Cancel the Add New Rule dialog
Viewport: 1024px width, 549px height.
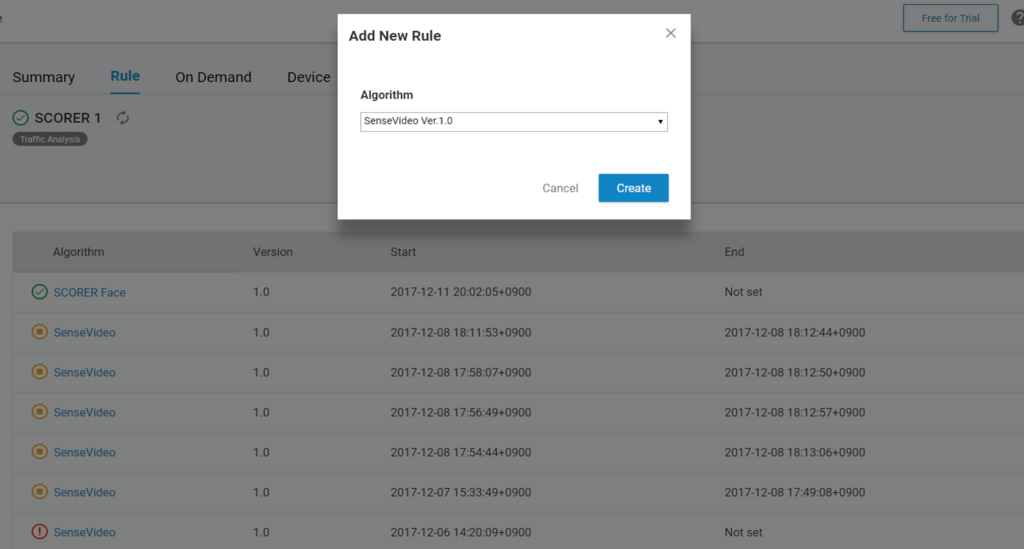(x=560, y=188)
